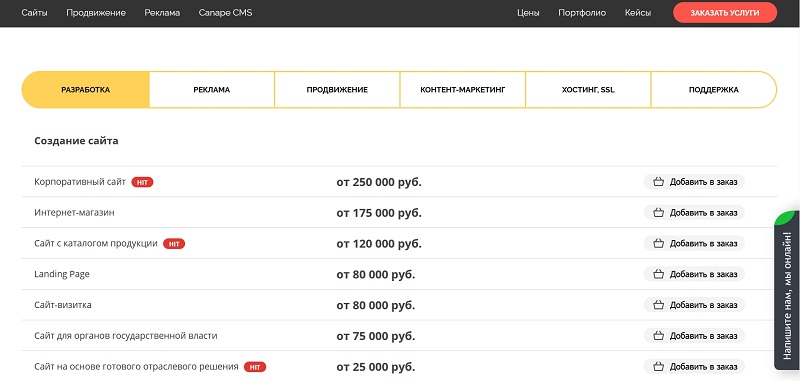This screenshot has height=381, width=800.
Task: Click the Сайт-визитка price от 80 000 руб.
Action: [376, 306]
